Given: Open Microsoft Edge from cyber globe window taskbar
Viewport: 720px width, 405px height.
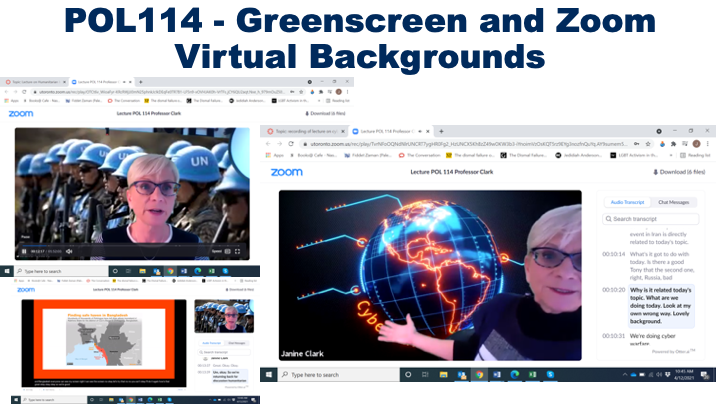Looking at the screenshot, I should click(x=515, y=375).
